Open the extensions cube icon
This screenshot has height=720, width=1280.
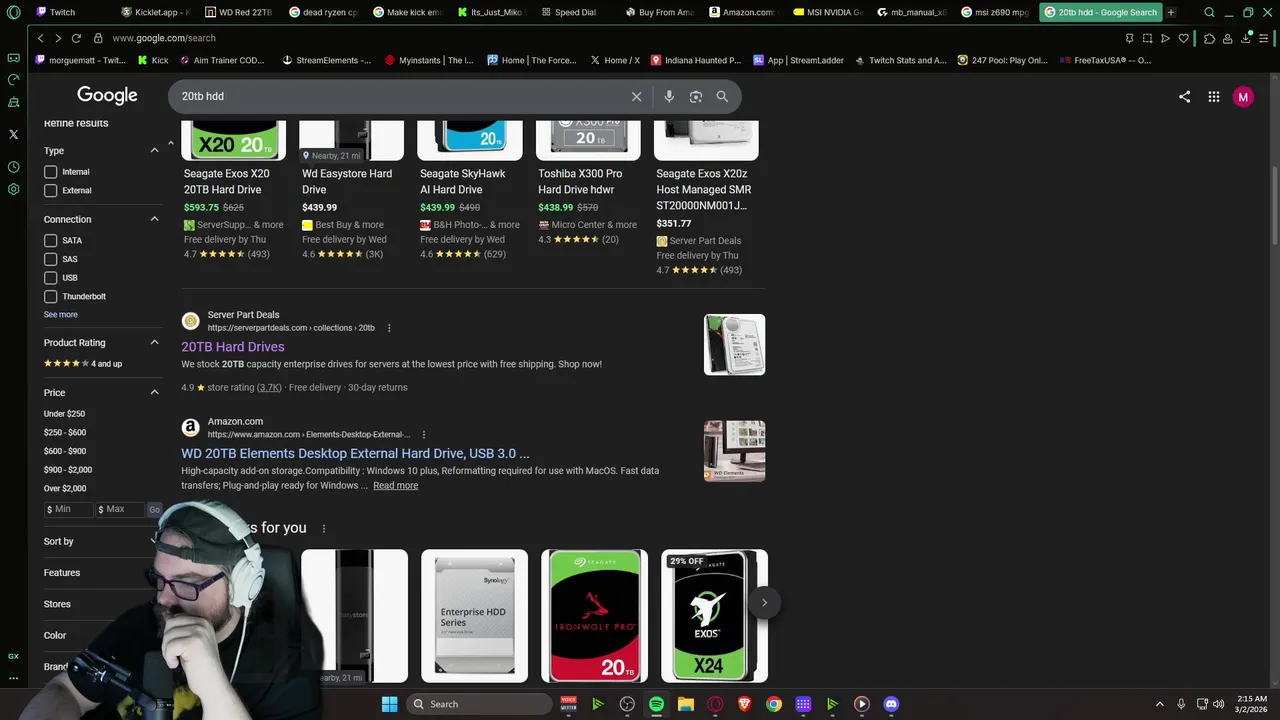tap(1210, 38)
